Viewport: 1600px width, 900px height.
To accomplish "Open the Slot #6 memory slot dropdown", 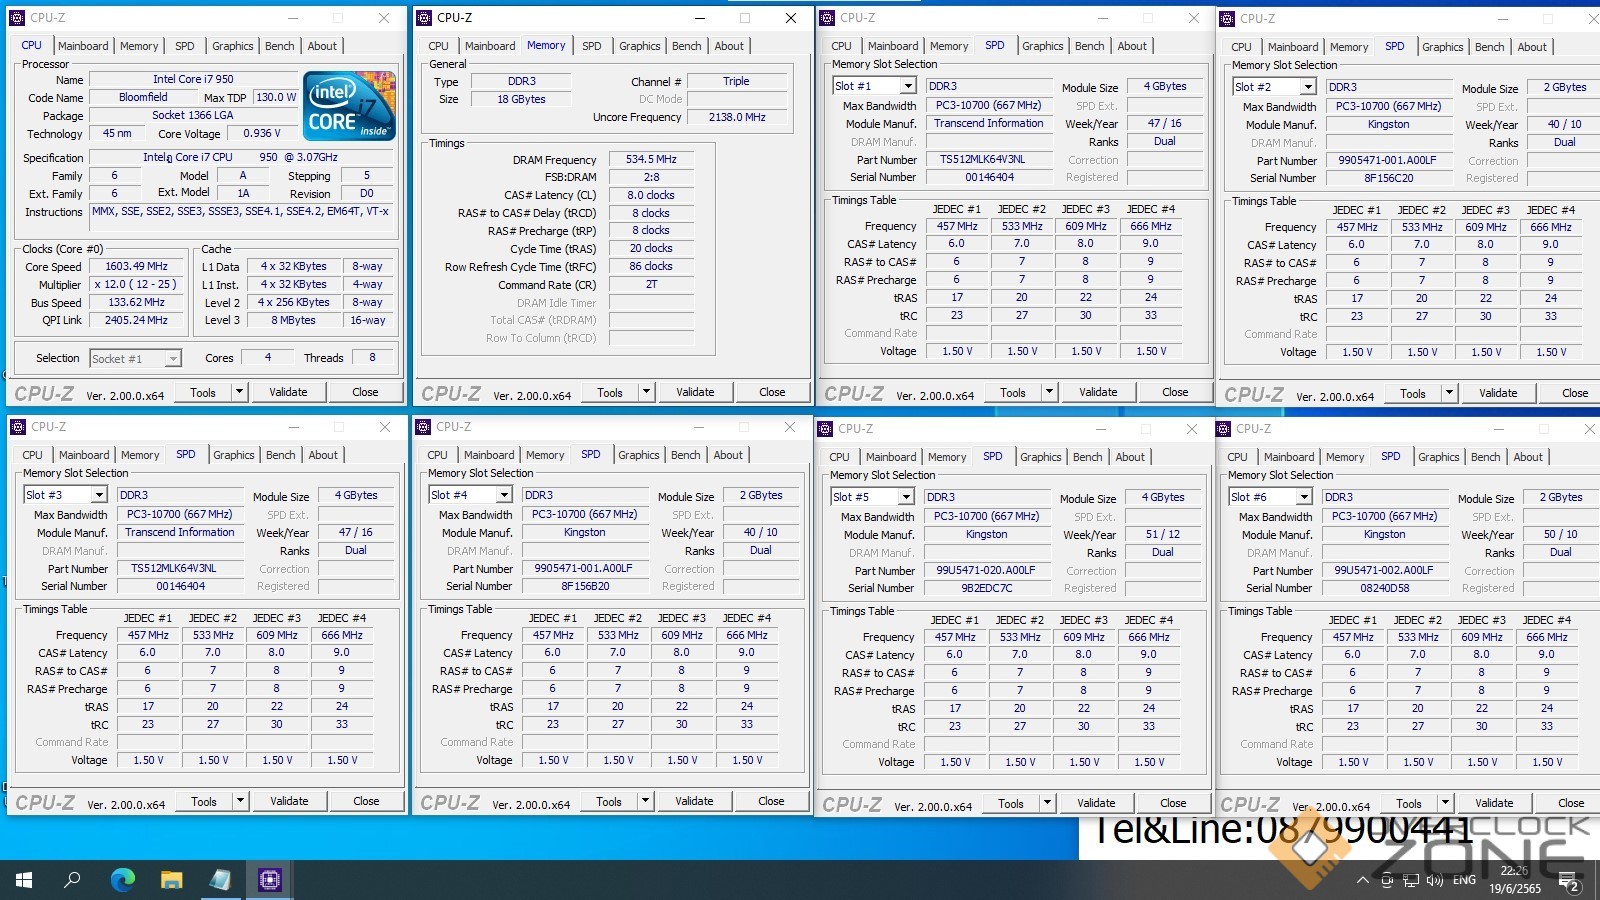I will [x=1304, y=497].
